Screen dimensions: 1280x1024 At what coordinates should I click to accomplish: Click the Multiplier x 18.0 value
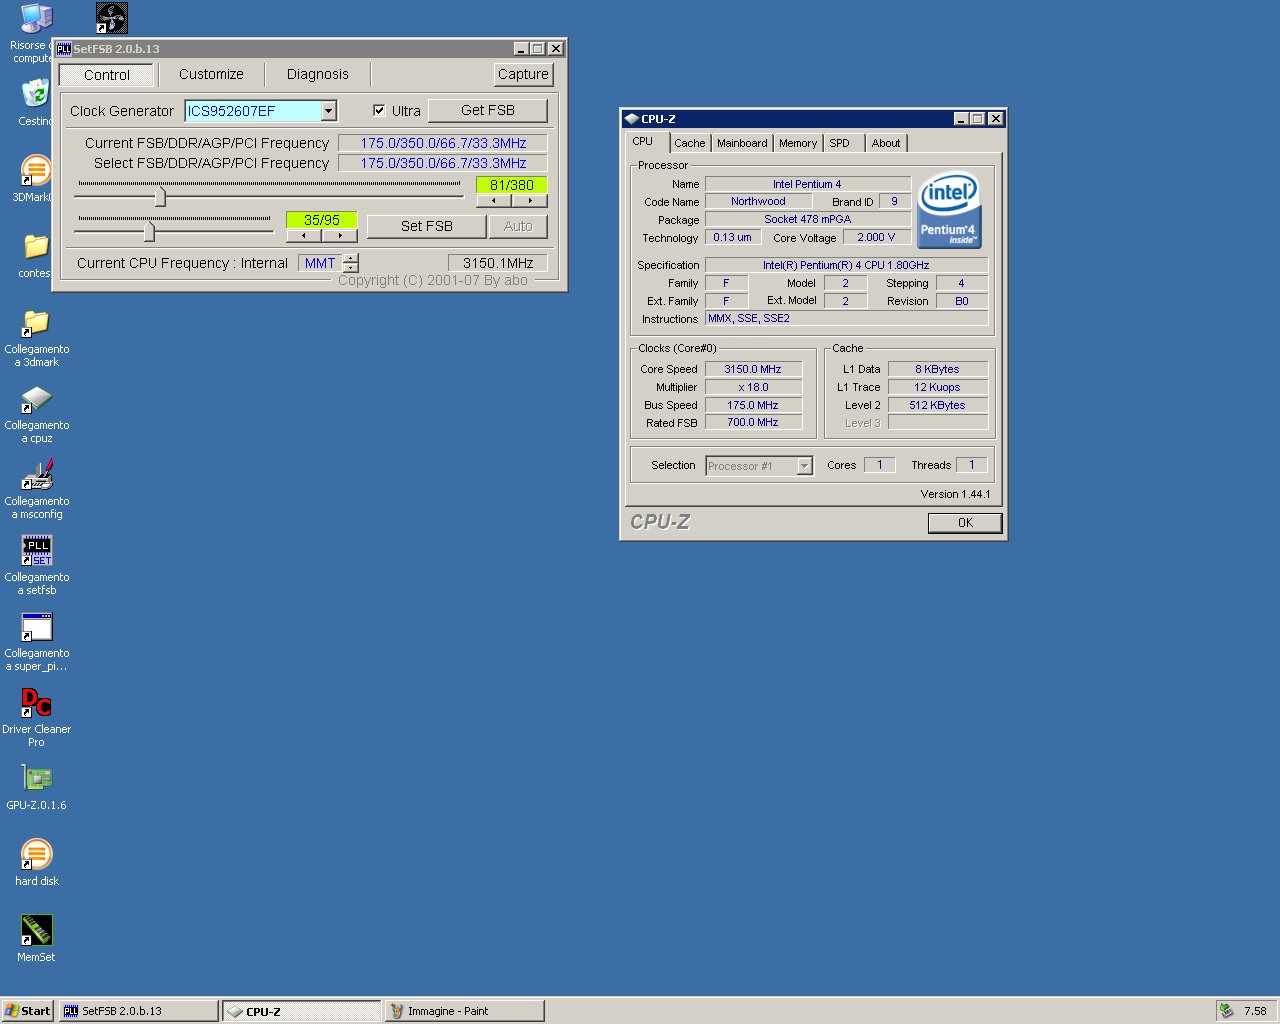753,387
